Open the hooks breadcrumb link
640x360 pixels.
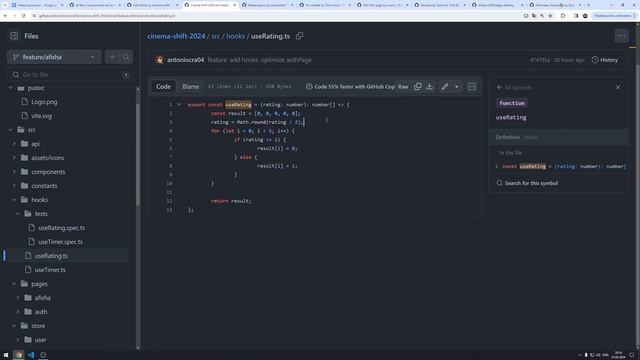236,36
